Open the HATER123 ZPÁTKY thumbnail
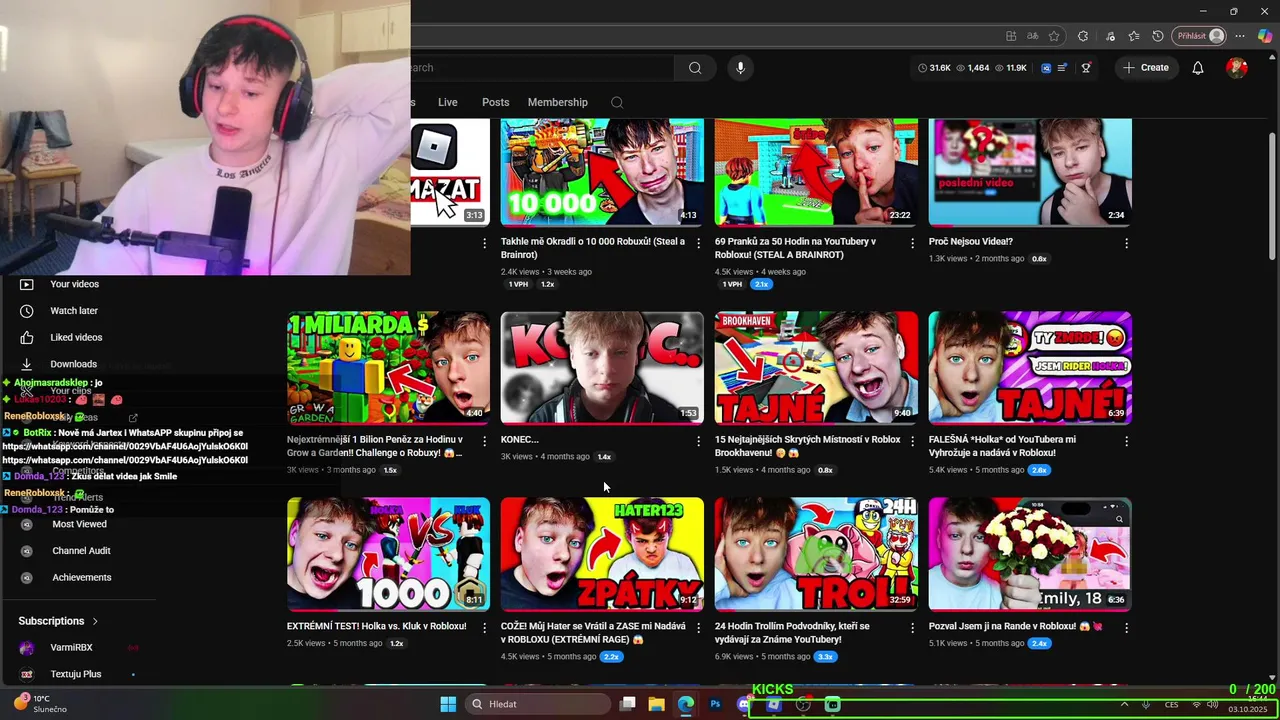The width and height of the screenshot is (1280, 720). (602, 554)
